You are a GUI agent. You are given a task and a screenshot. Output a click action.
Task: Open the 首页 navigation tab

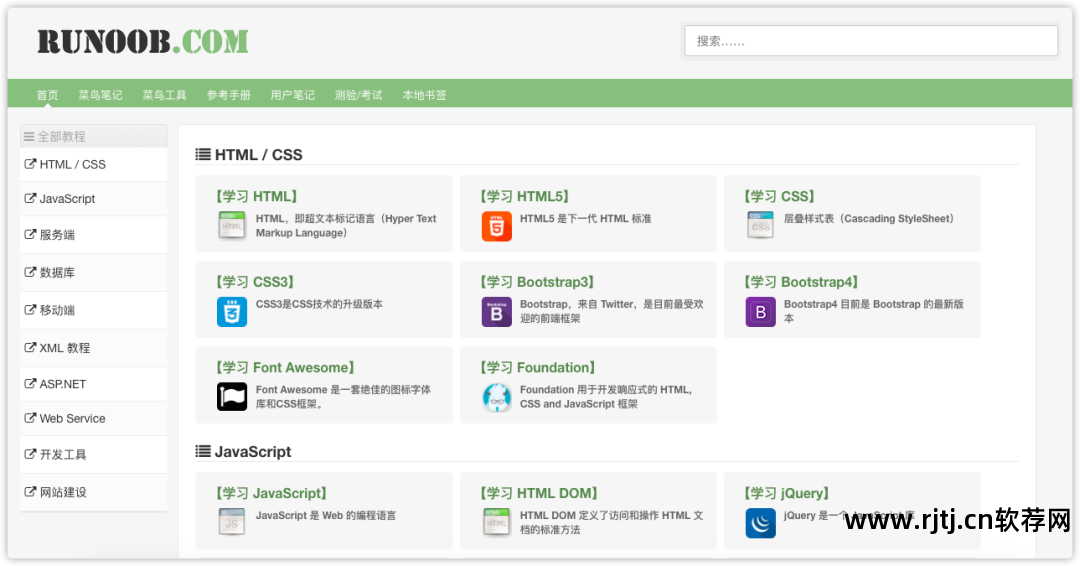(x=47, y=95)
